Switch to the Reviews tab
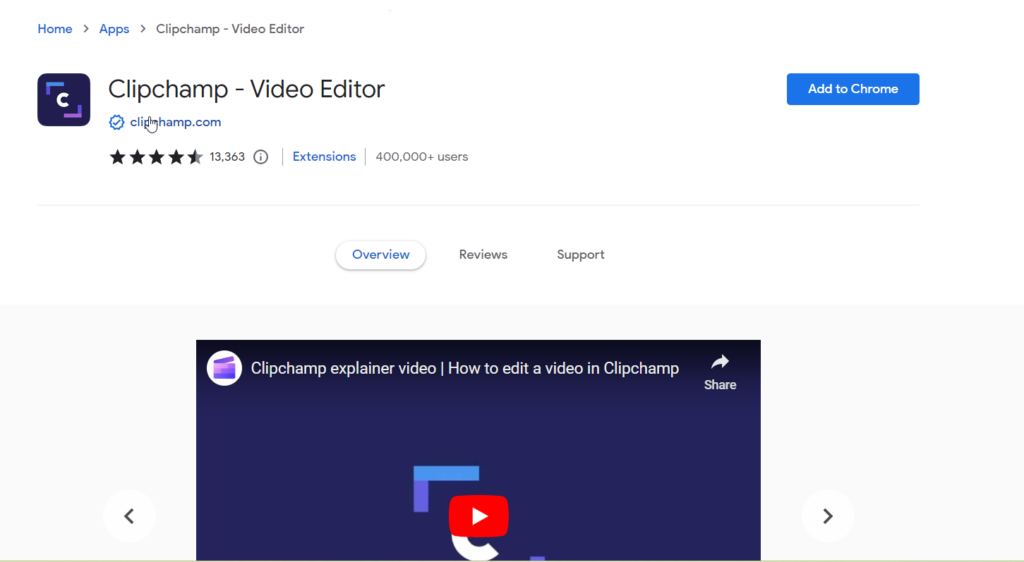This screenshot has width=1024, height=562. (483, 255)
